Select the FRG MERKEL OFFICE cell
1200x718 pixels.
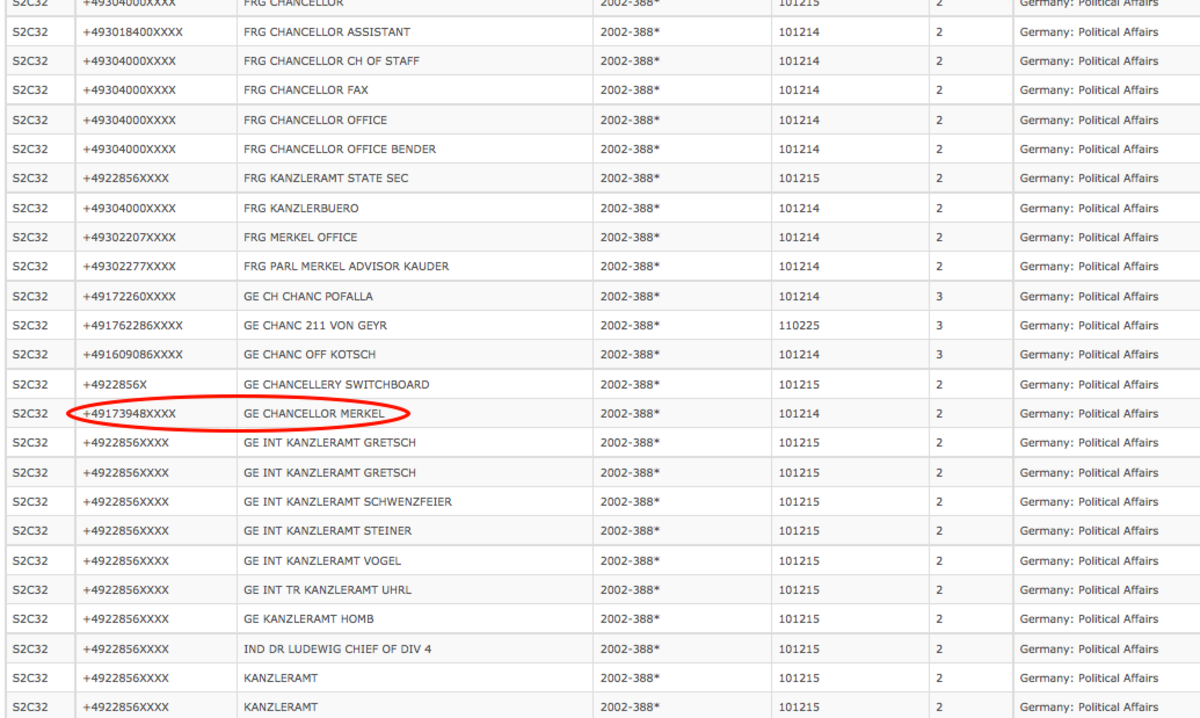[300, 237]
